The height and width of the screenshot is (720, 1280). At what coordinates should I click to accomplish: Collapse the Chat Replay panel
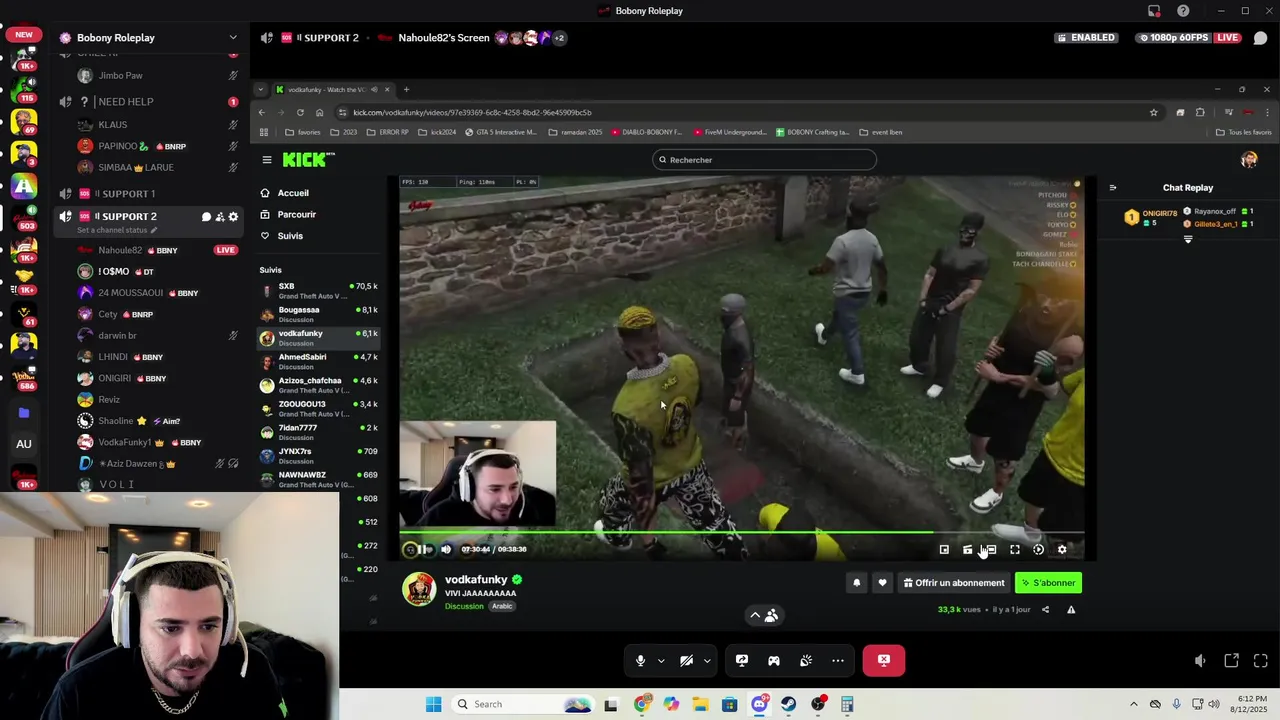pos(1112,188)
